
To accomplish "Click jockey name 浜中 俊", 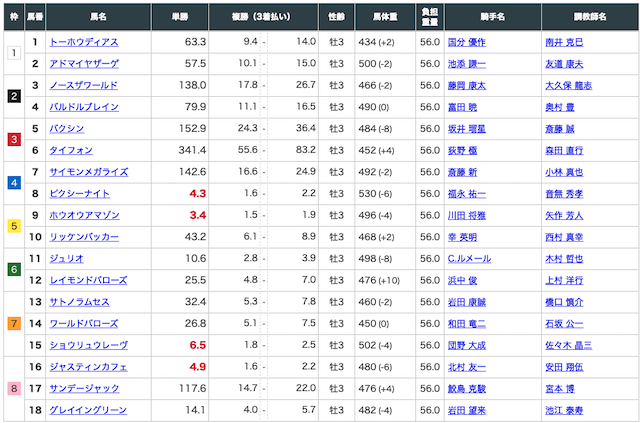I will 462,280.
